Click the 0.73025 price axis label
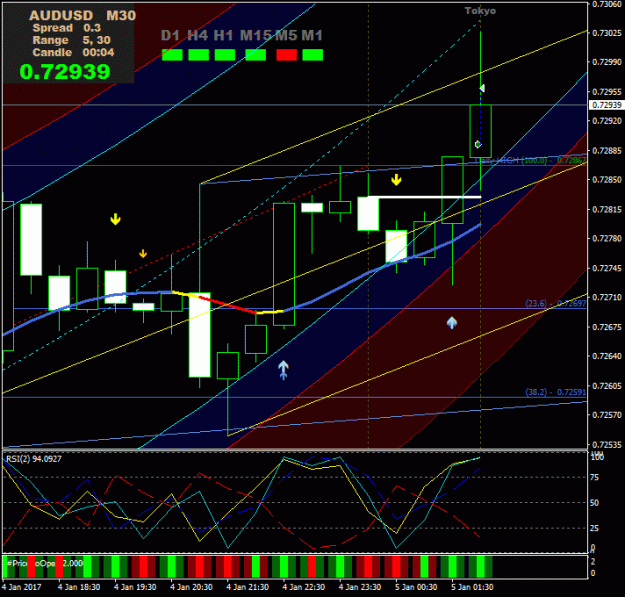The width and height of the screenshot is (625, 597). pos(606,33)
